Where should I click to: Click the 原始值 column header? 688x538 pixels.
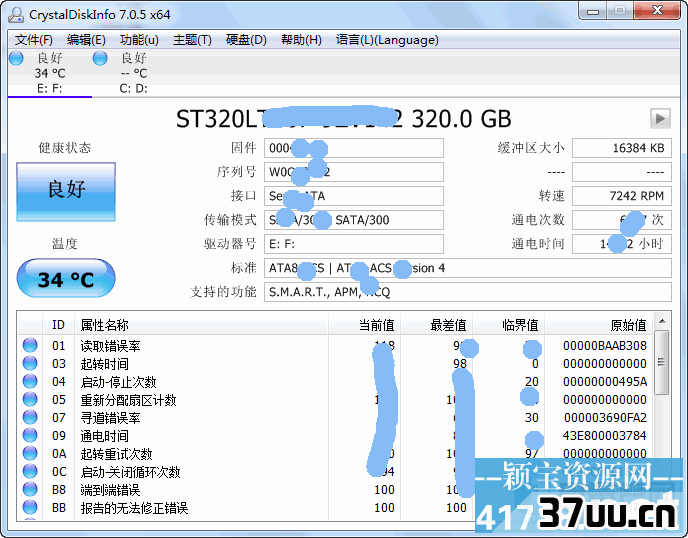pos(599,325)
